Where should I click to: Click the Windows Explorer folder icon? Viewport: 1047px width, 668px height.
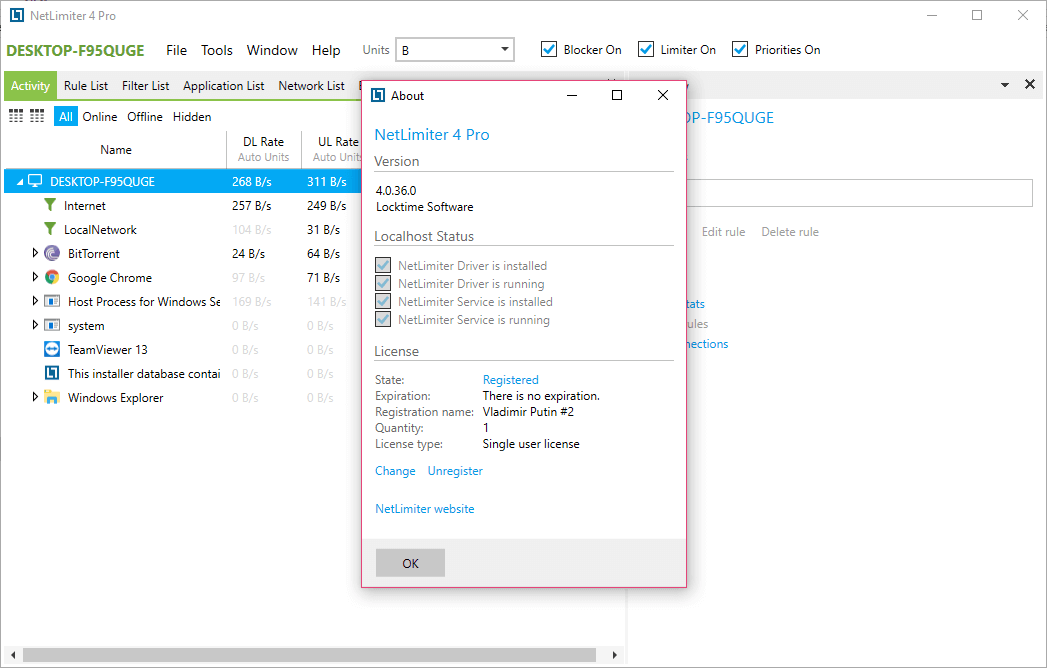[52, 397]
